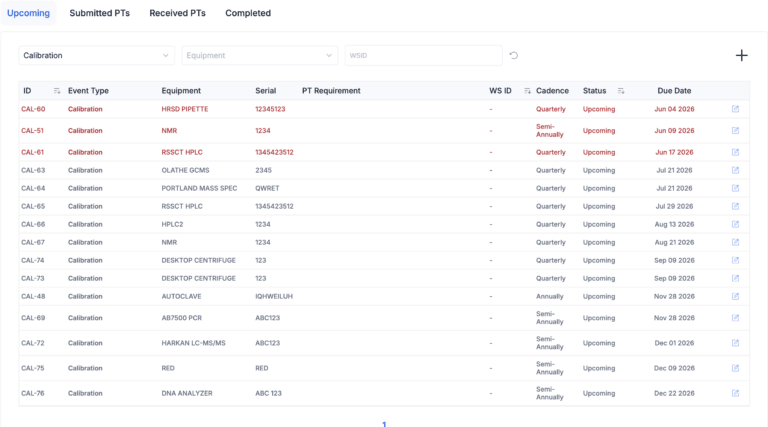Open the edit icon for CAL-69
The width and height of the screenshot is (768, 427).
(x=735, y=318)
